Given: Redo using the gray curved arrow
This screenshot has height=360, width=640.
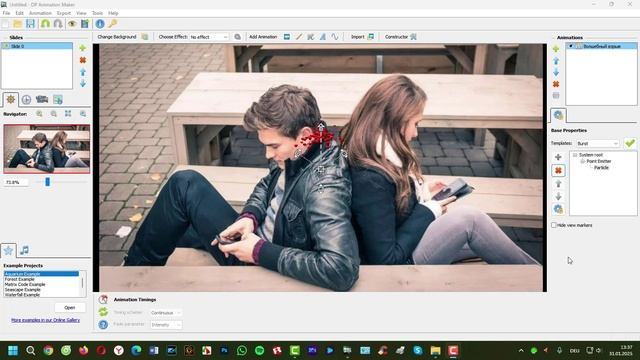Looking at the screenshot, I should (x=58, y=24).
